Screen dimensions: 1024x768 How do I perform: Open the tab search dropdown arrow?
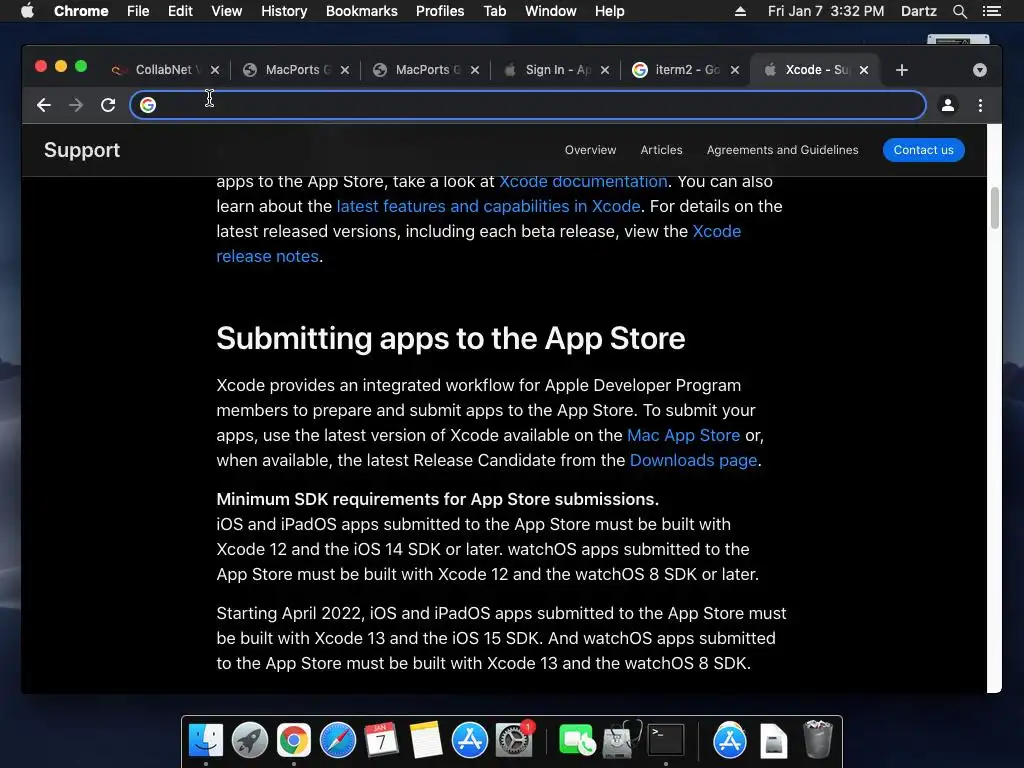pos(980,70)
